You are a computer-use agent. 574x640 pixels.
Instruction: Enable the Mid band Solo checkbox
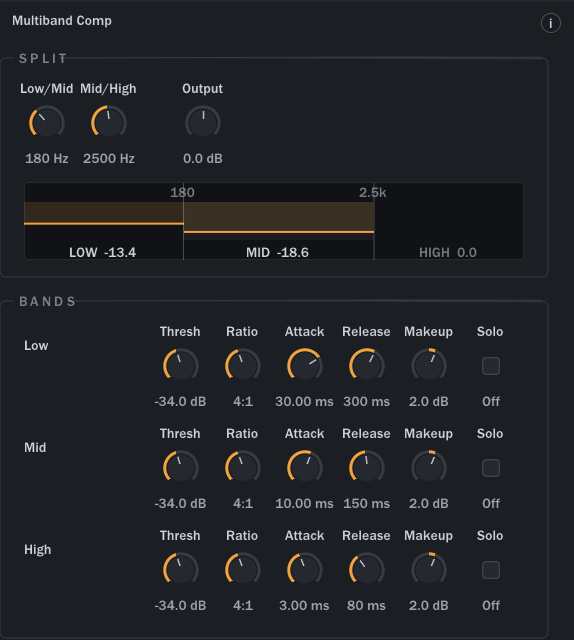click(491, 468)
